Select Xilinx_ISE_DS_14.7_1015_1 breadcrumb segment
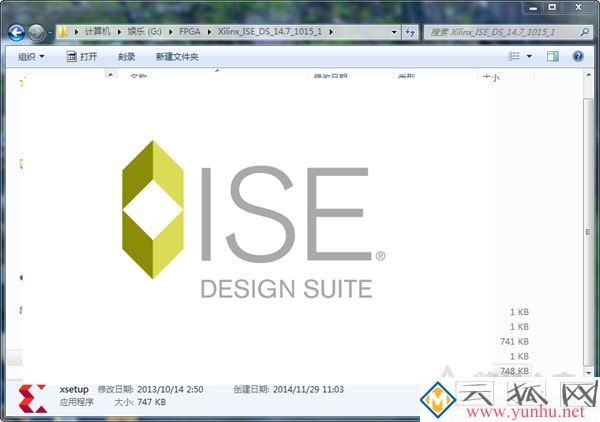600x422 pixels. pos(270,31)
